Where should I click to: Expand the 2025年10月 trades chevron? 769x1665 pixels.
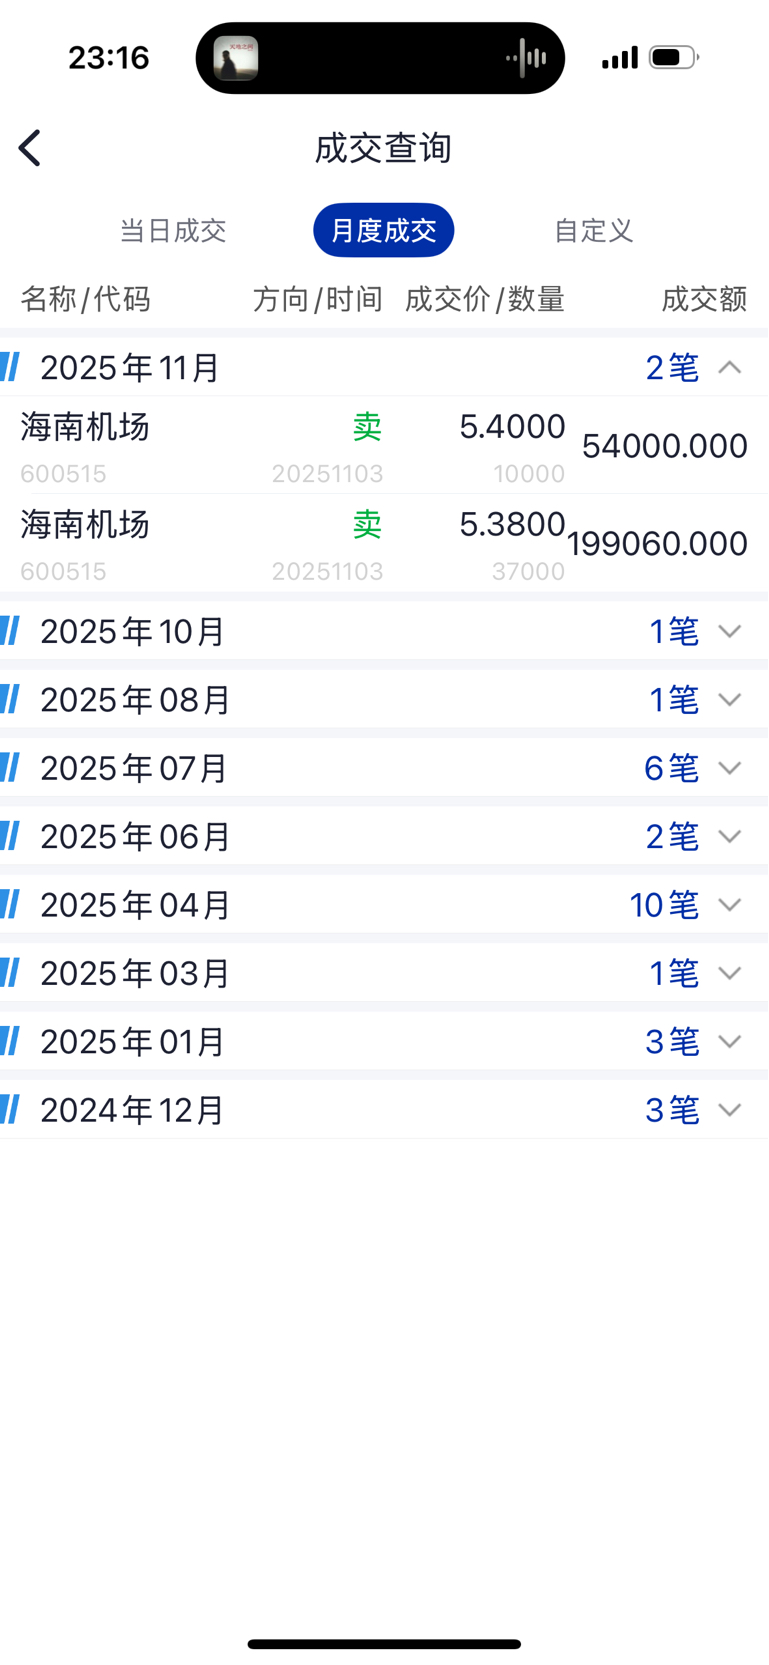[x=730, y=631]
